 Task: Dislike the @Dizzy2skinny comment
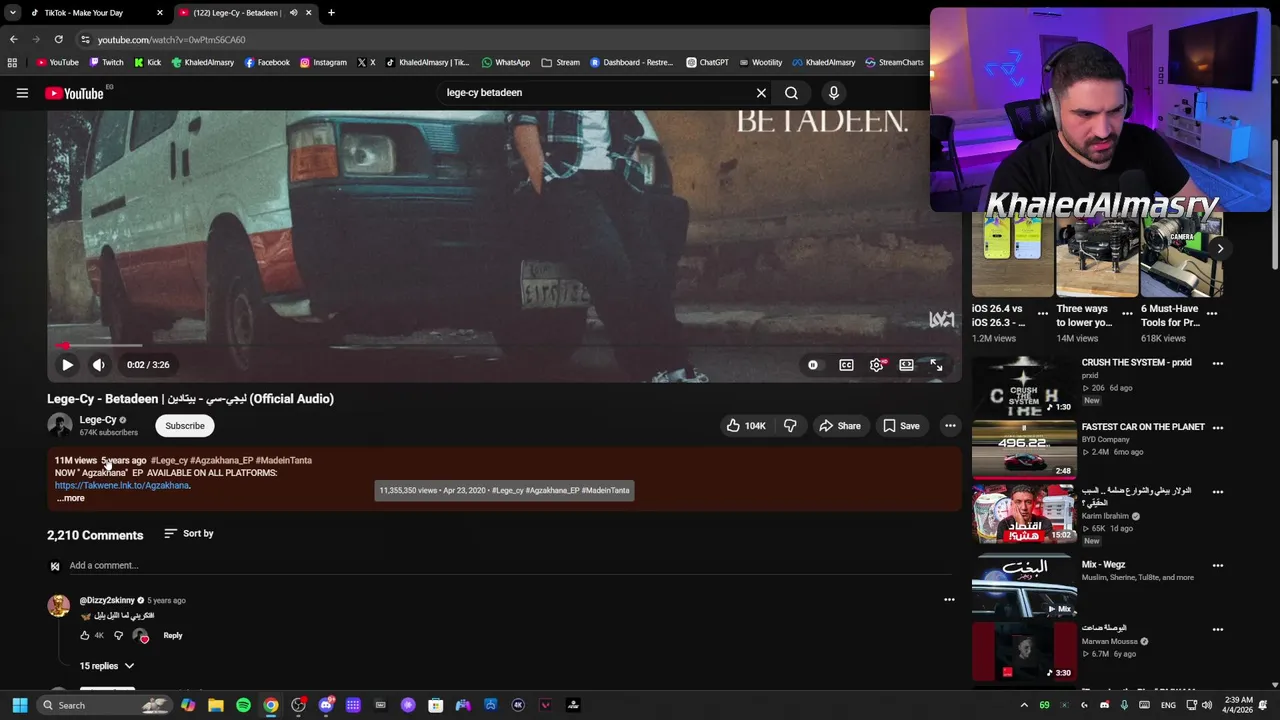(118, 636)
